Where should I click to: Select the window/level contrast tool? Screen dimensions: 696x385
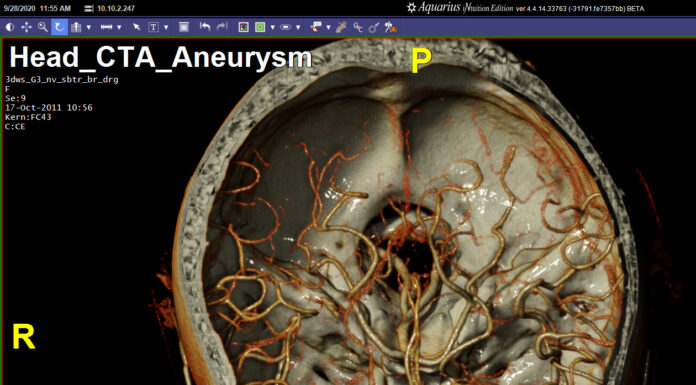click(10, 27)
